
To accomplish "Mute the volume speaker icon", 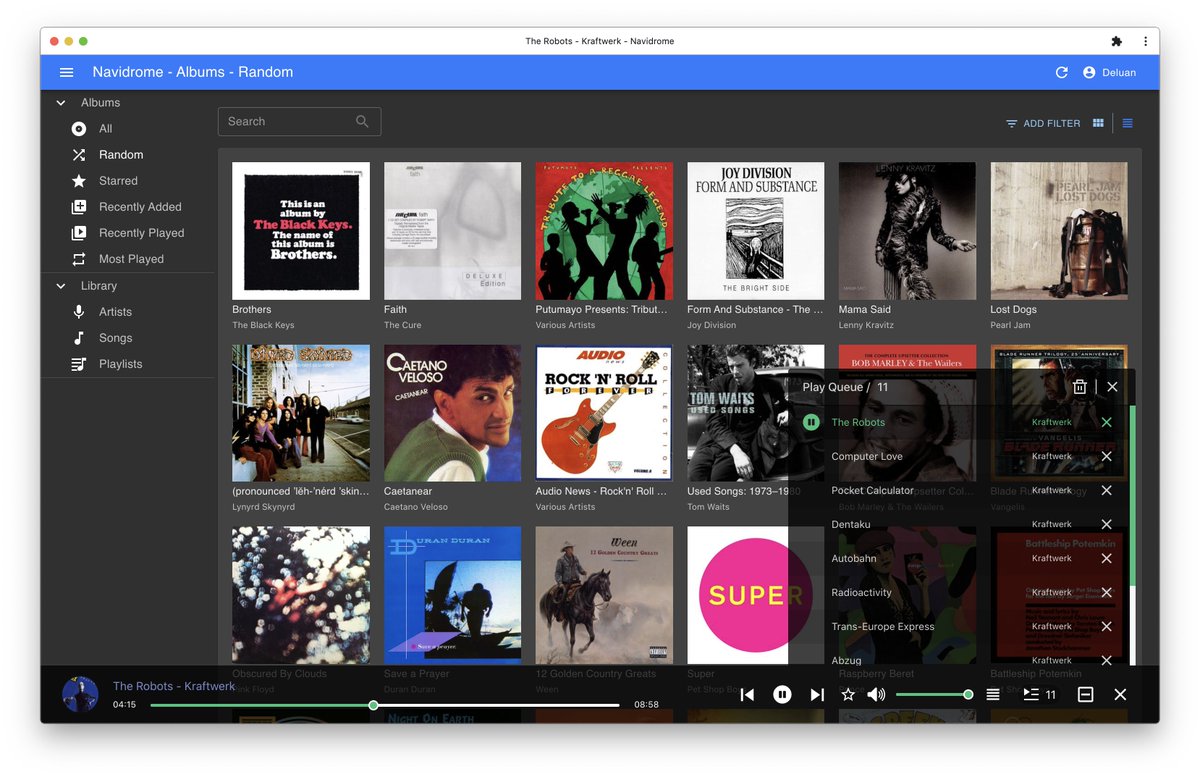I will (x=876, y=694).
